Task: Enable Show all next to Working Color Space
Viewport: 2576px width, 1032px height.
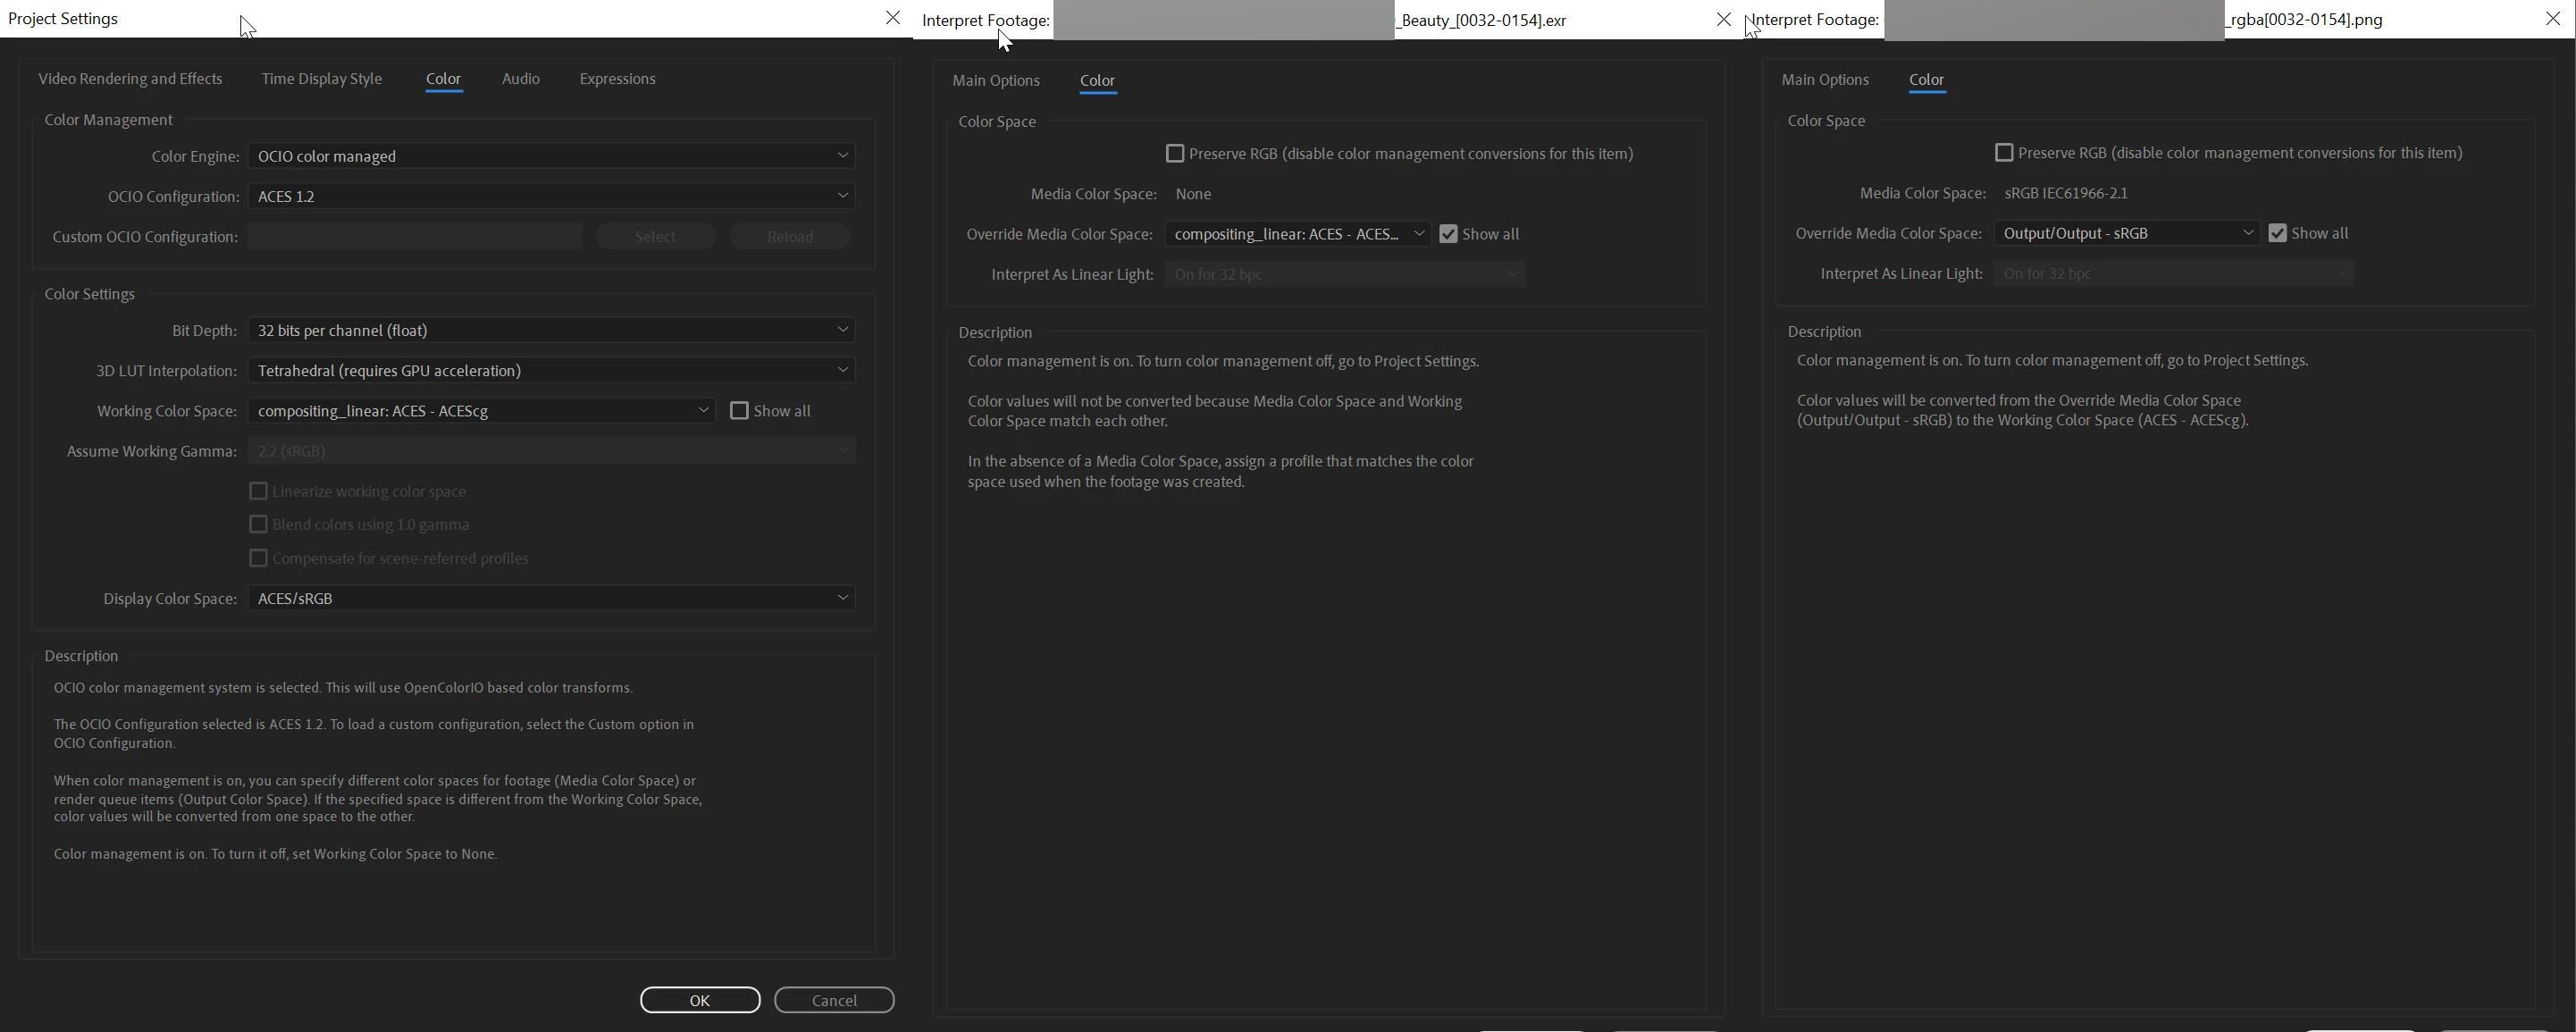Action: tap(739, 411)
